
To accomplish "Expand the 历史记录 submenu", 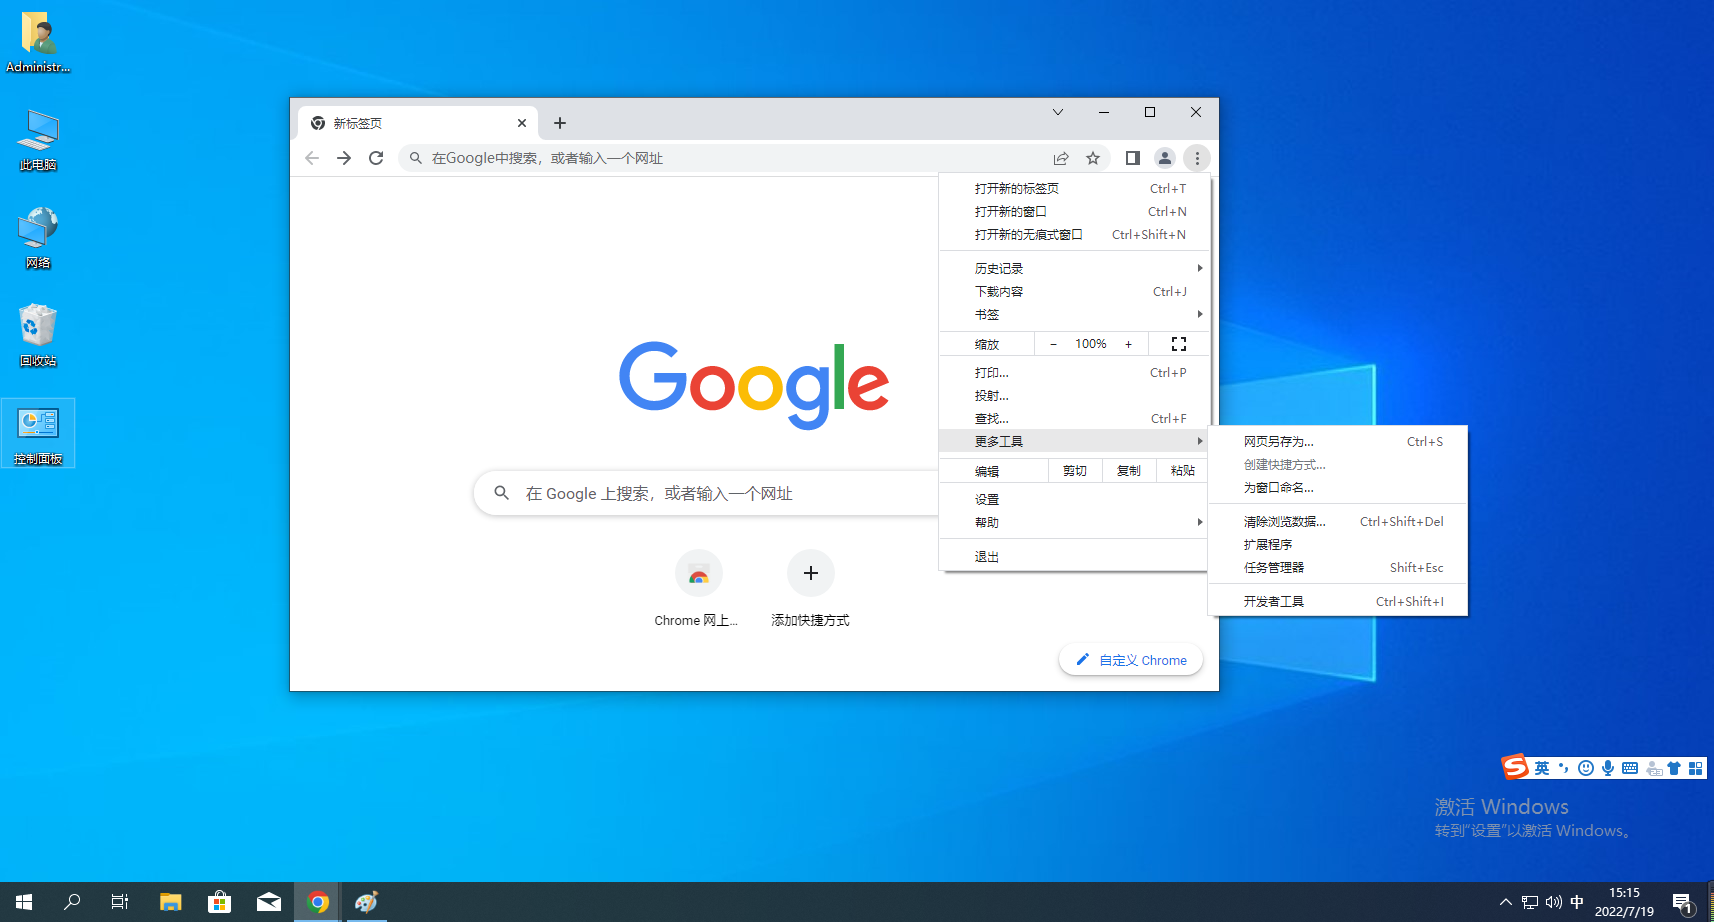I will pyautogui.click(x=1073, y=268).
